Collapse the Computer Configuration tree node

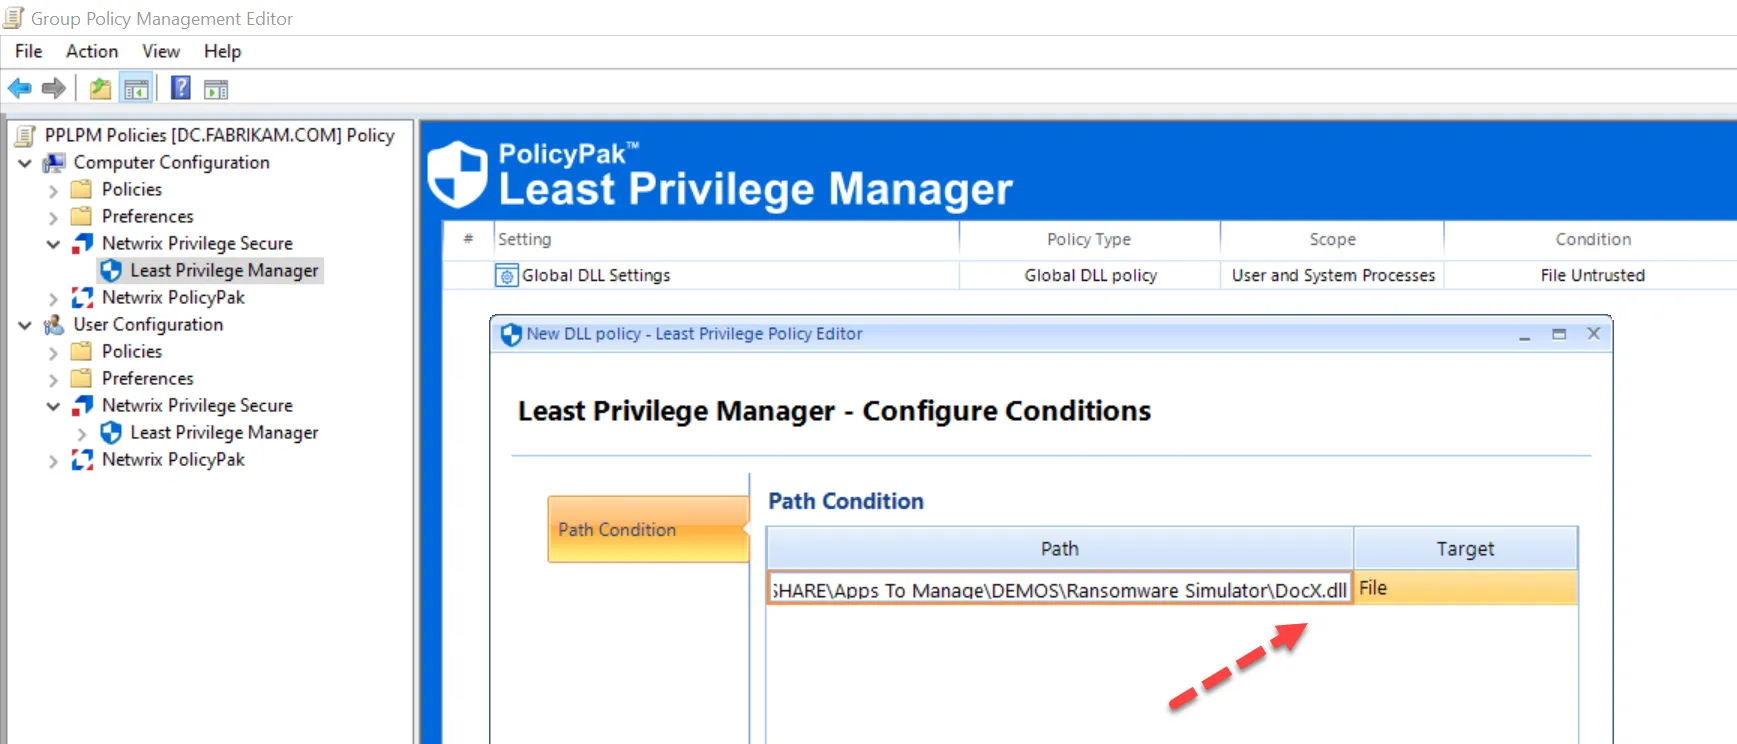25,163
